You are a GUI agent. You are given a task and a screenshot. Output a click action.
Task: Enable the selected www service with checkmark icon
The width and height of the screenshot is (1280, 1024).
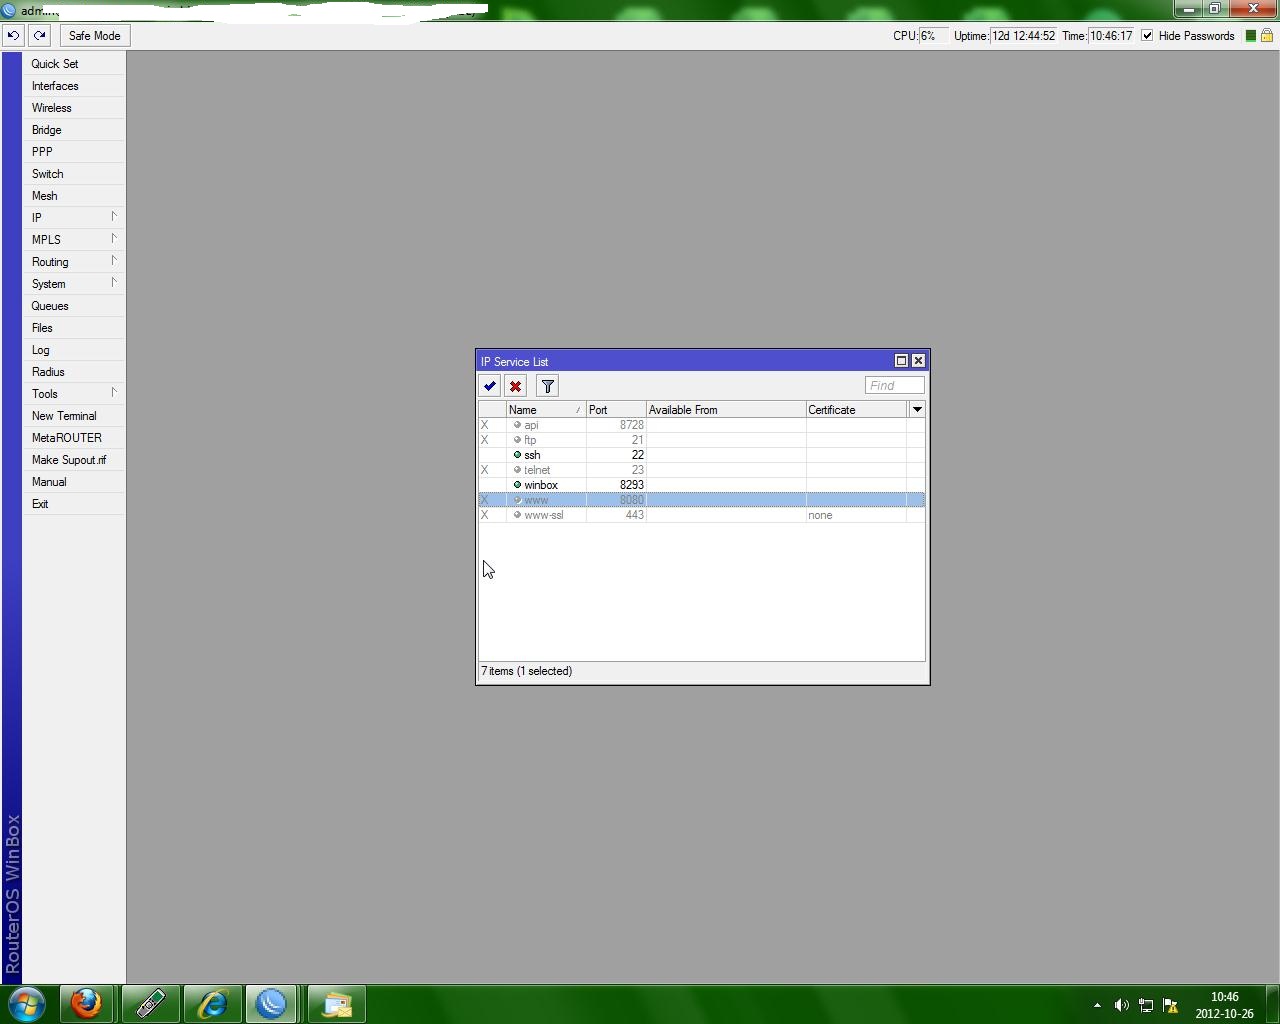click(x=489, y=385)
